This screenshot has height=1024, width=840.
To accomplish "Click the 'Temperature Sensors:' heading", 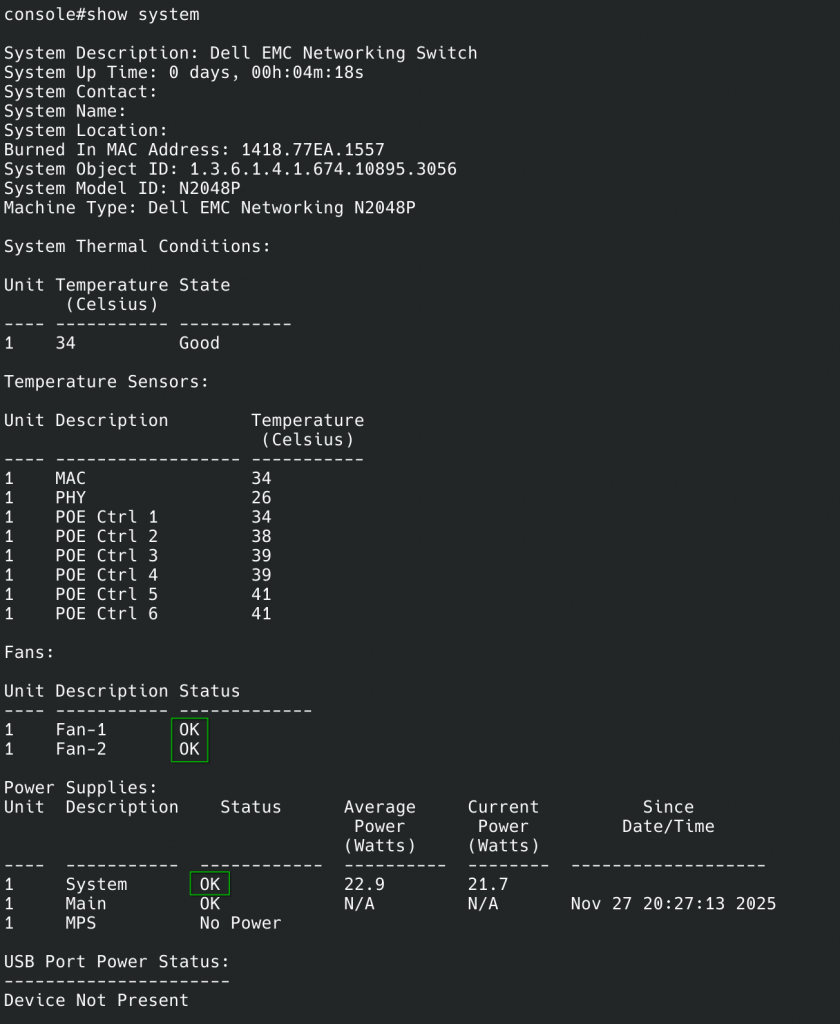I will coord(106,382).
